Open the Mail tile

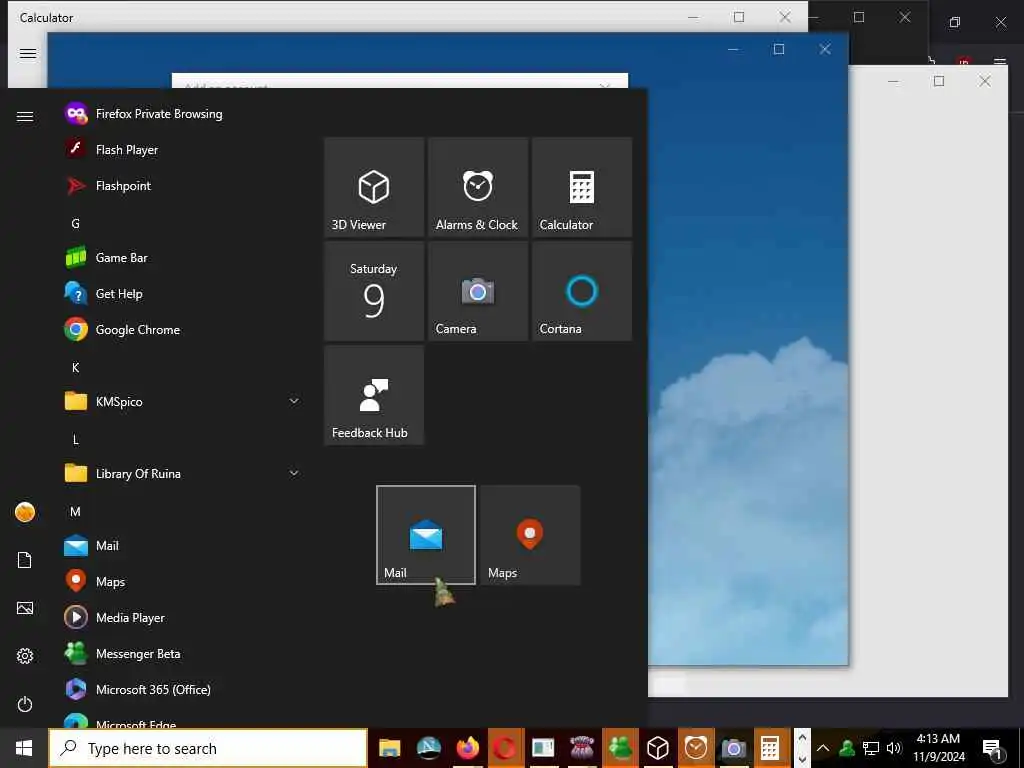tap(426, 535)
